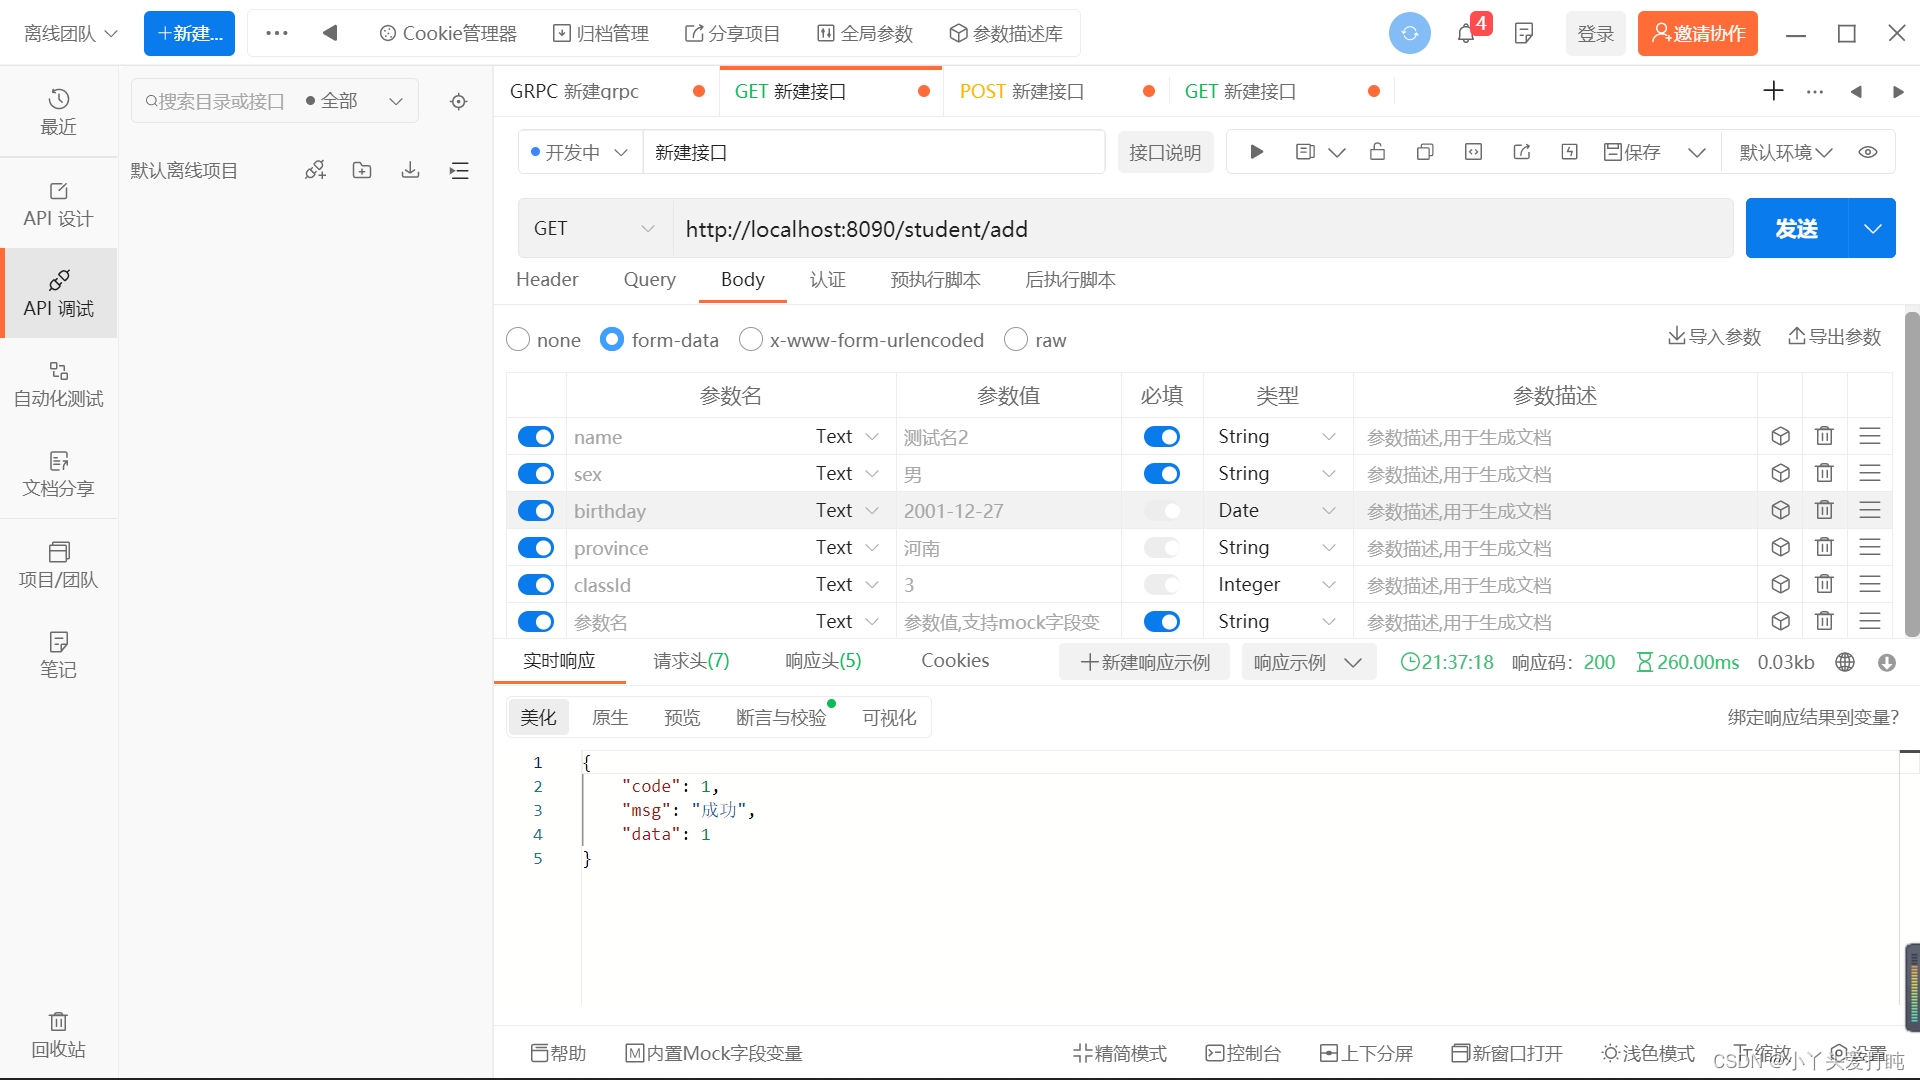The height and width of the screenshot is (1080, 1920).
Task: Click the send request 发送 button
Action: click(1797, 228)
